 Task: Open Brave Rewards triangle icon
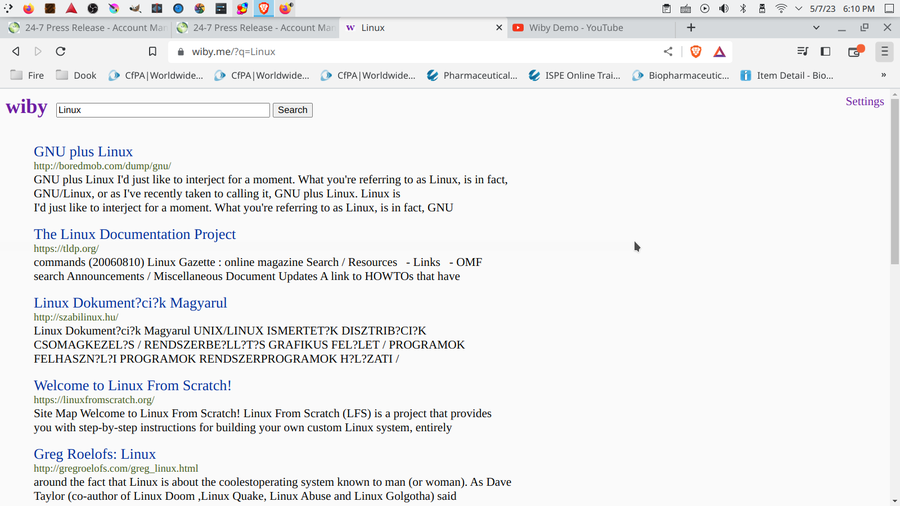coord(719,52)
